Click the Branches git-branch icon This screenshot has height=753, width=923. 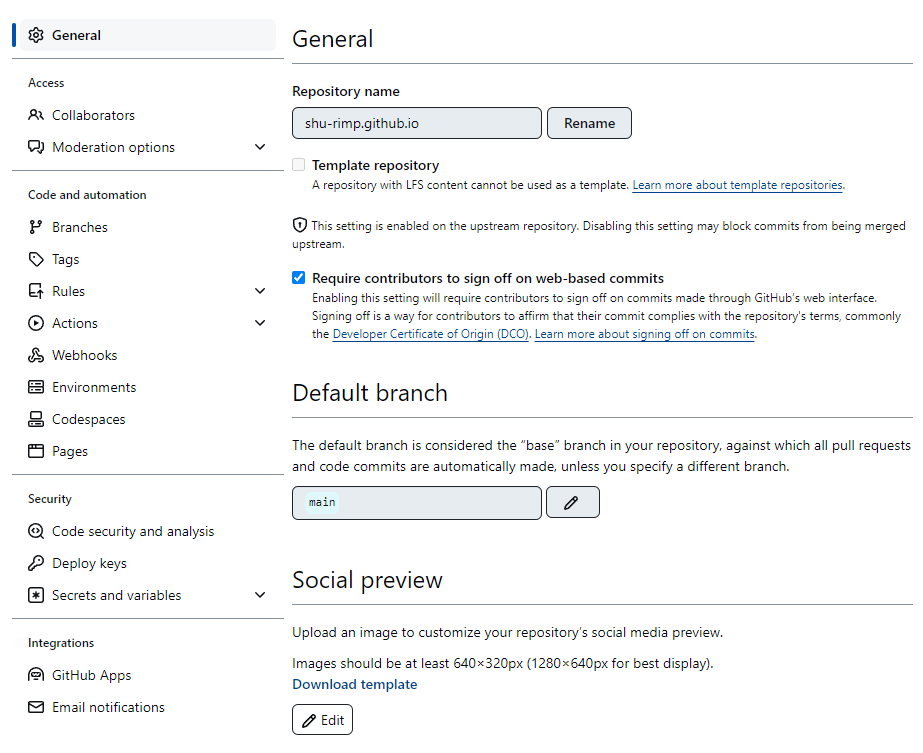click(36, 227)
